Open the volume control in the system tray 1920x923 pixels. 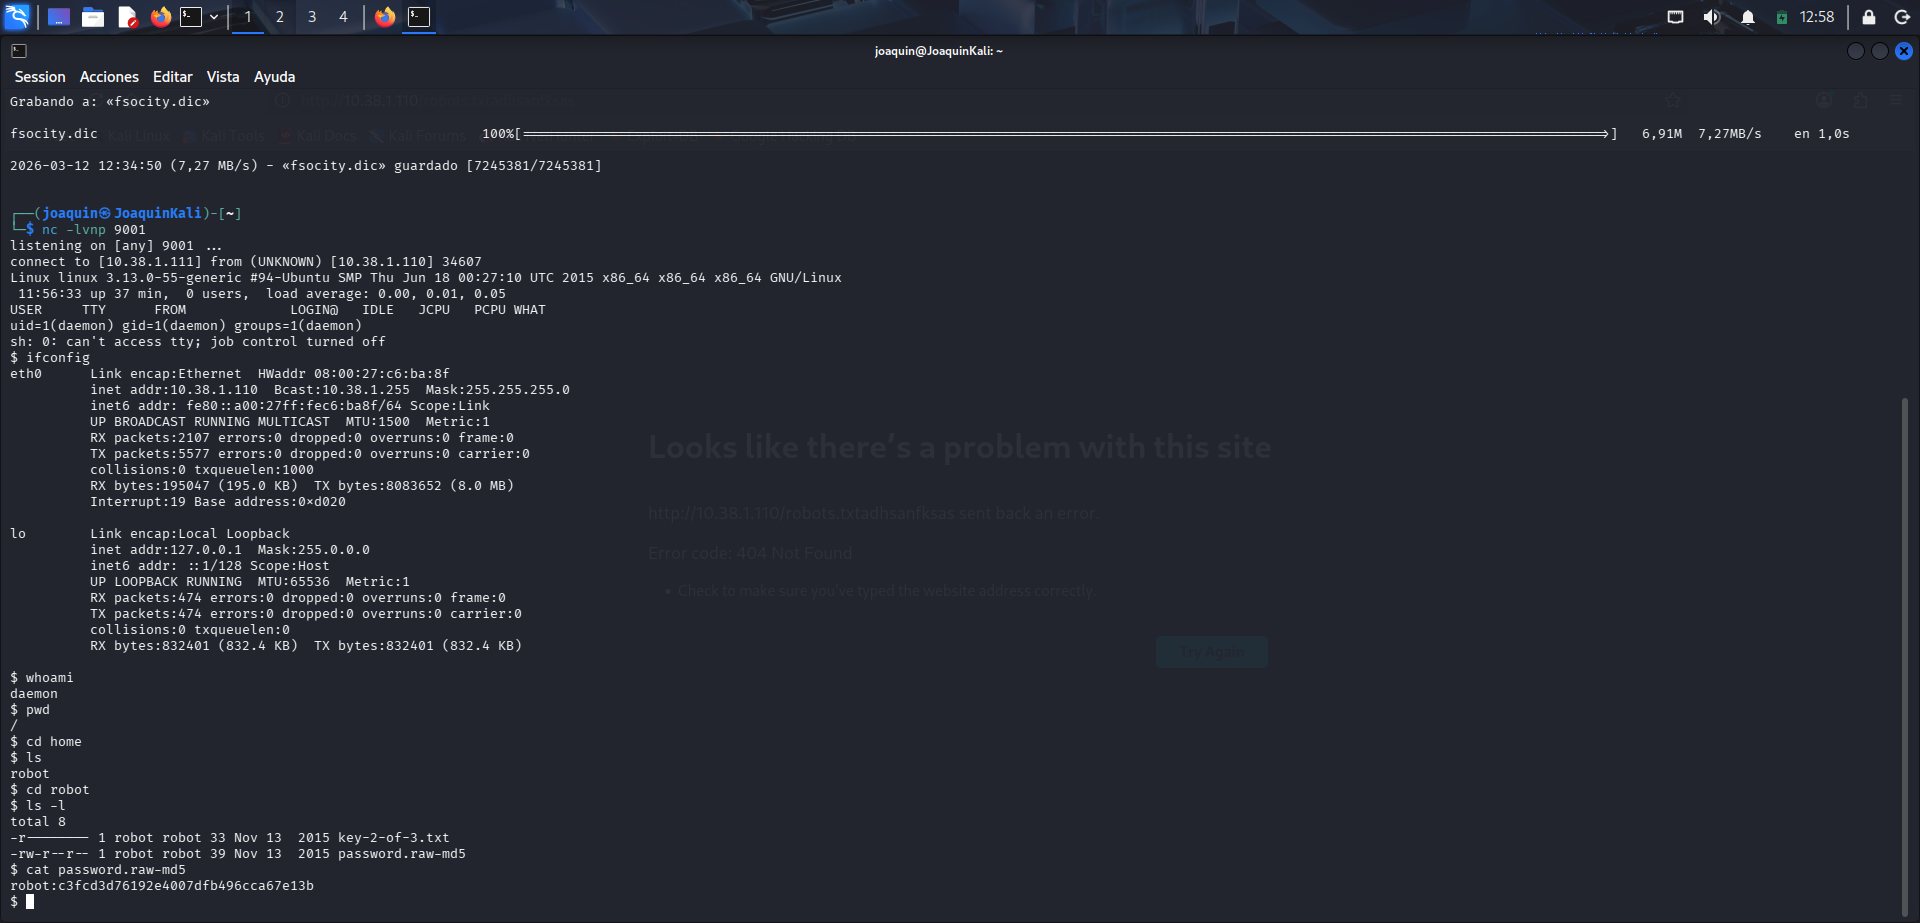[1711, 16]
